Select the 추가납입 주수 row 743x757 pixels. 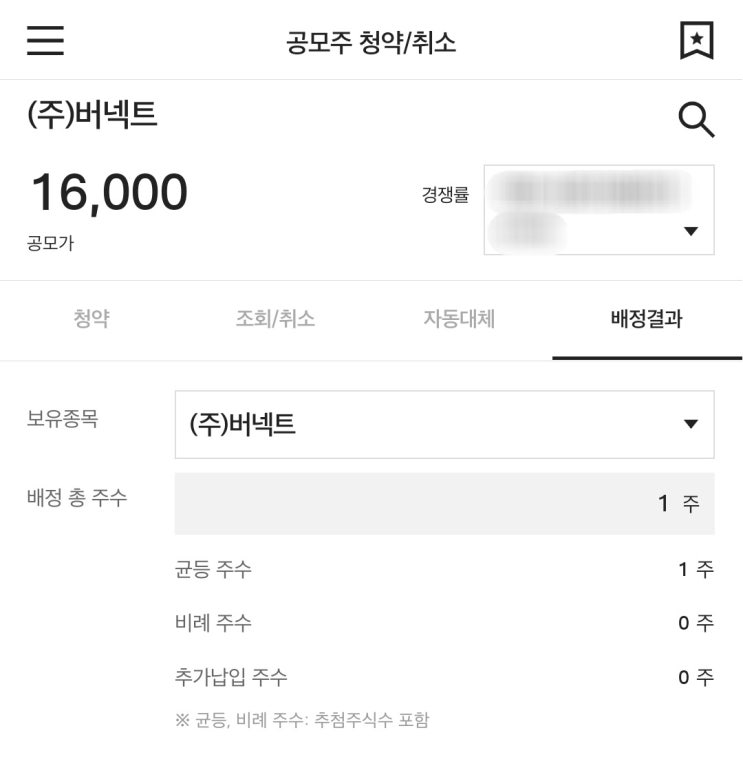coord(444,677)
